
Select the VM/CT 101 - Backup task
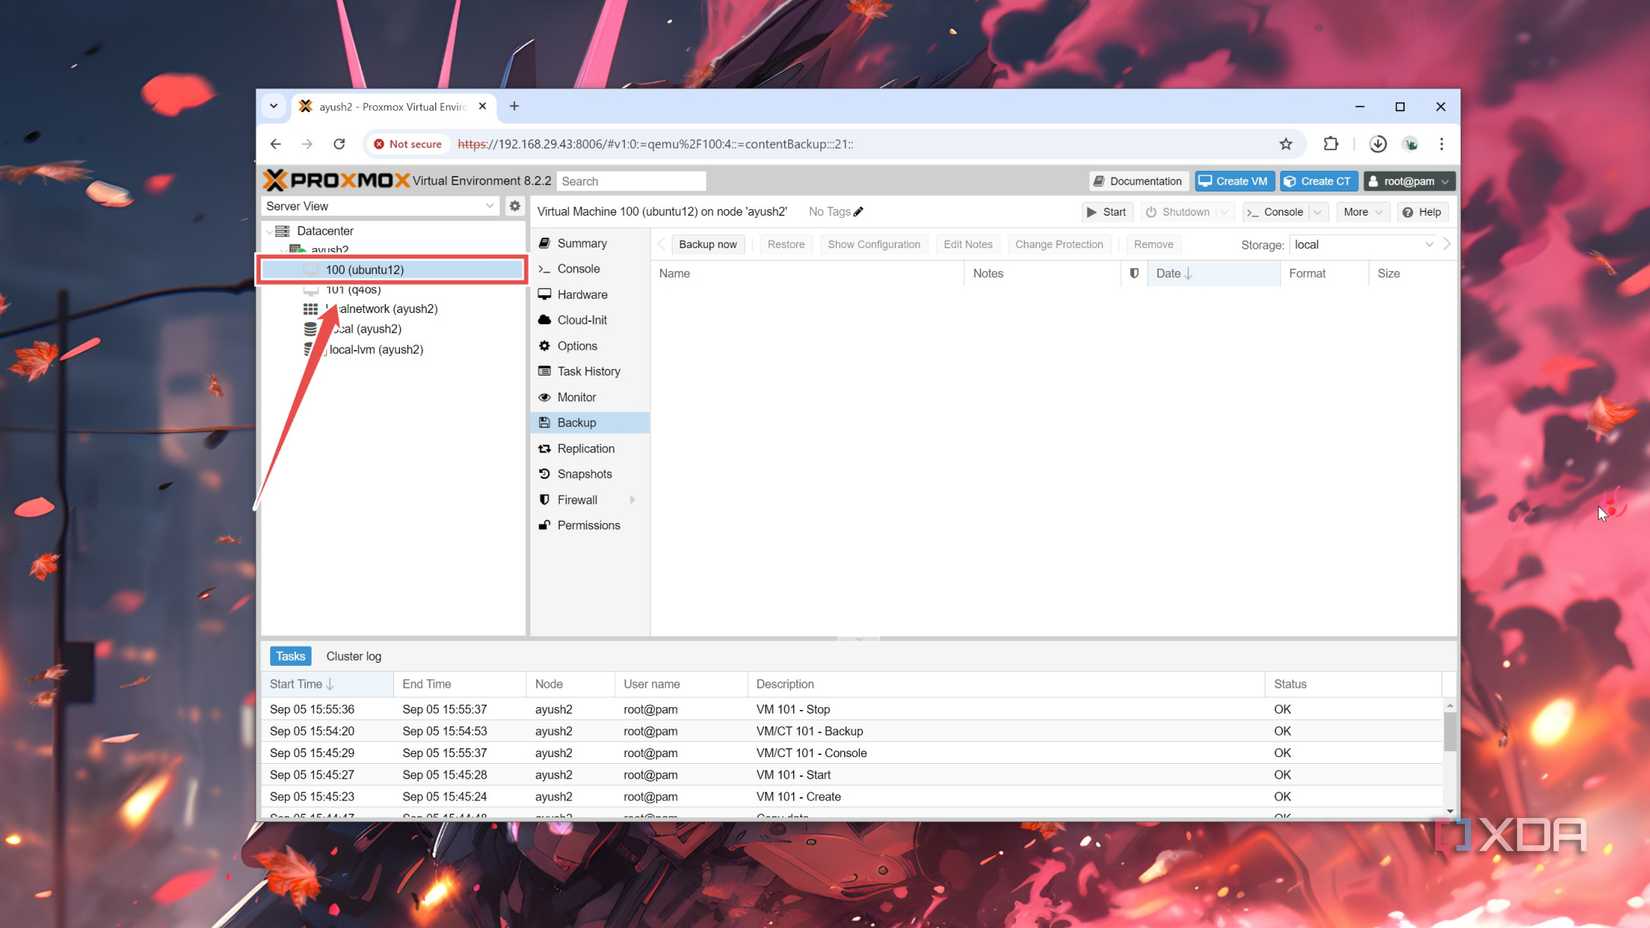point(852,731)
